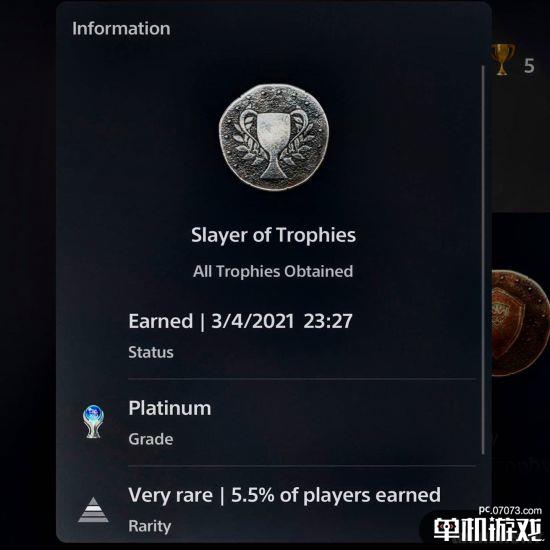
Task: Click the Chinese watermark logo
Action: coord(488,529)
